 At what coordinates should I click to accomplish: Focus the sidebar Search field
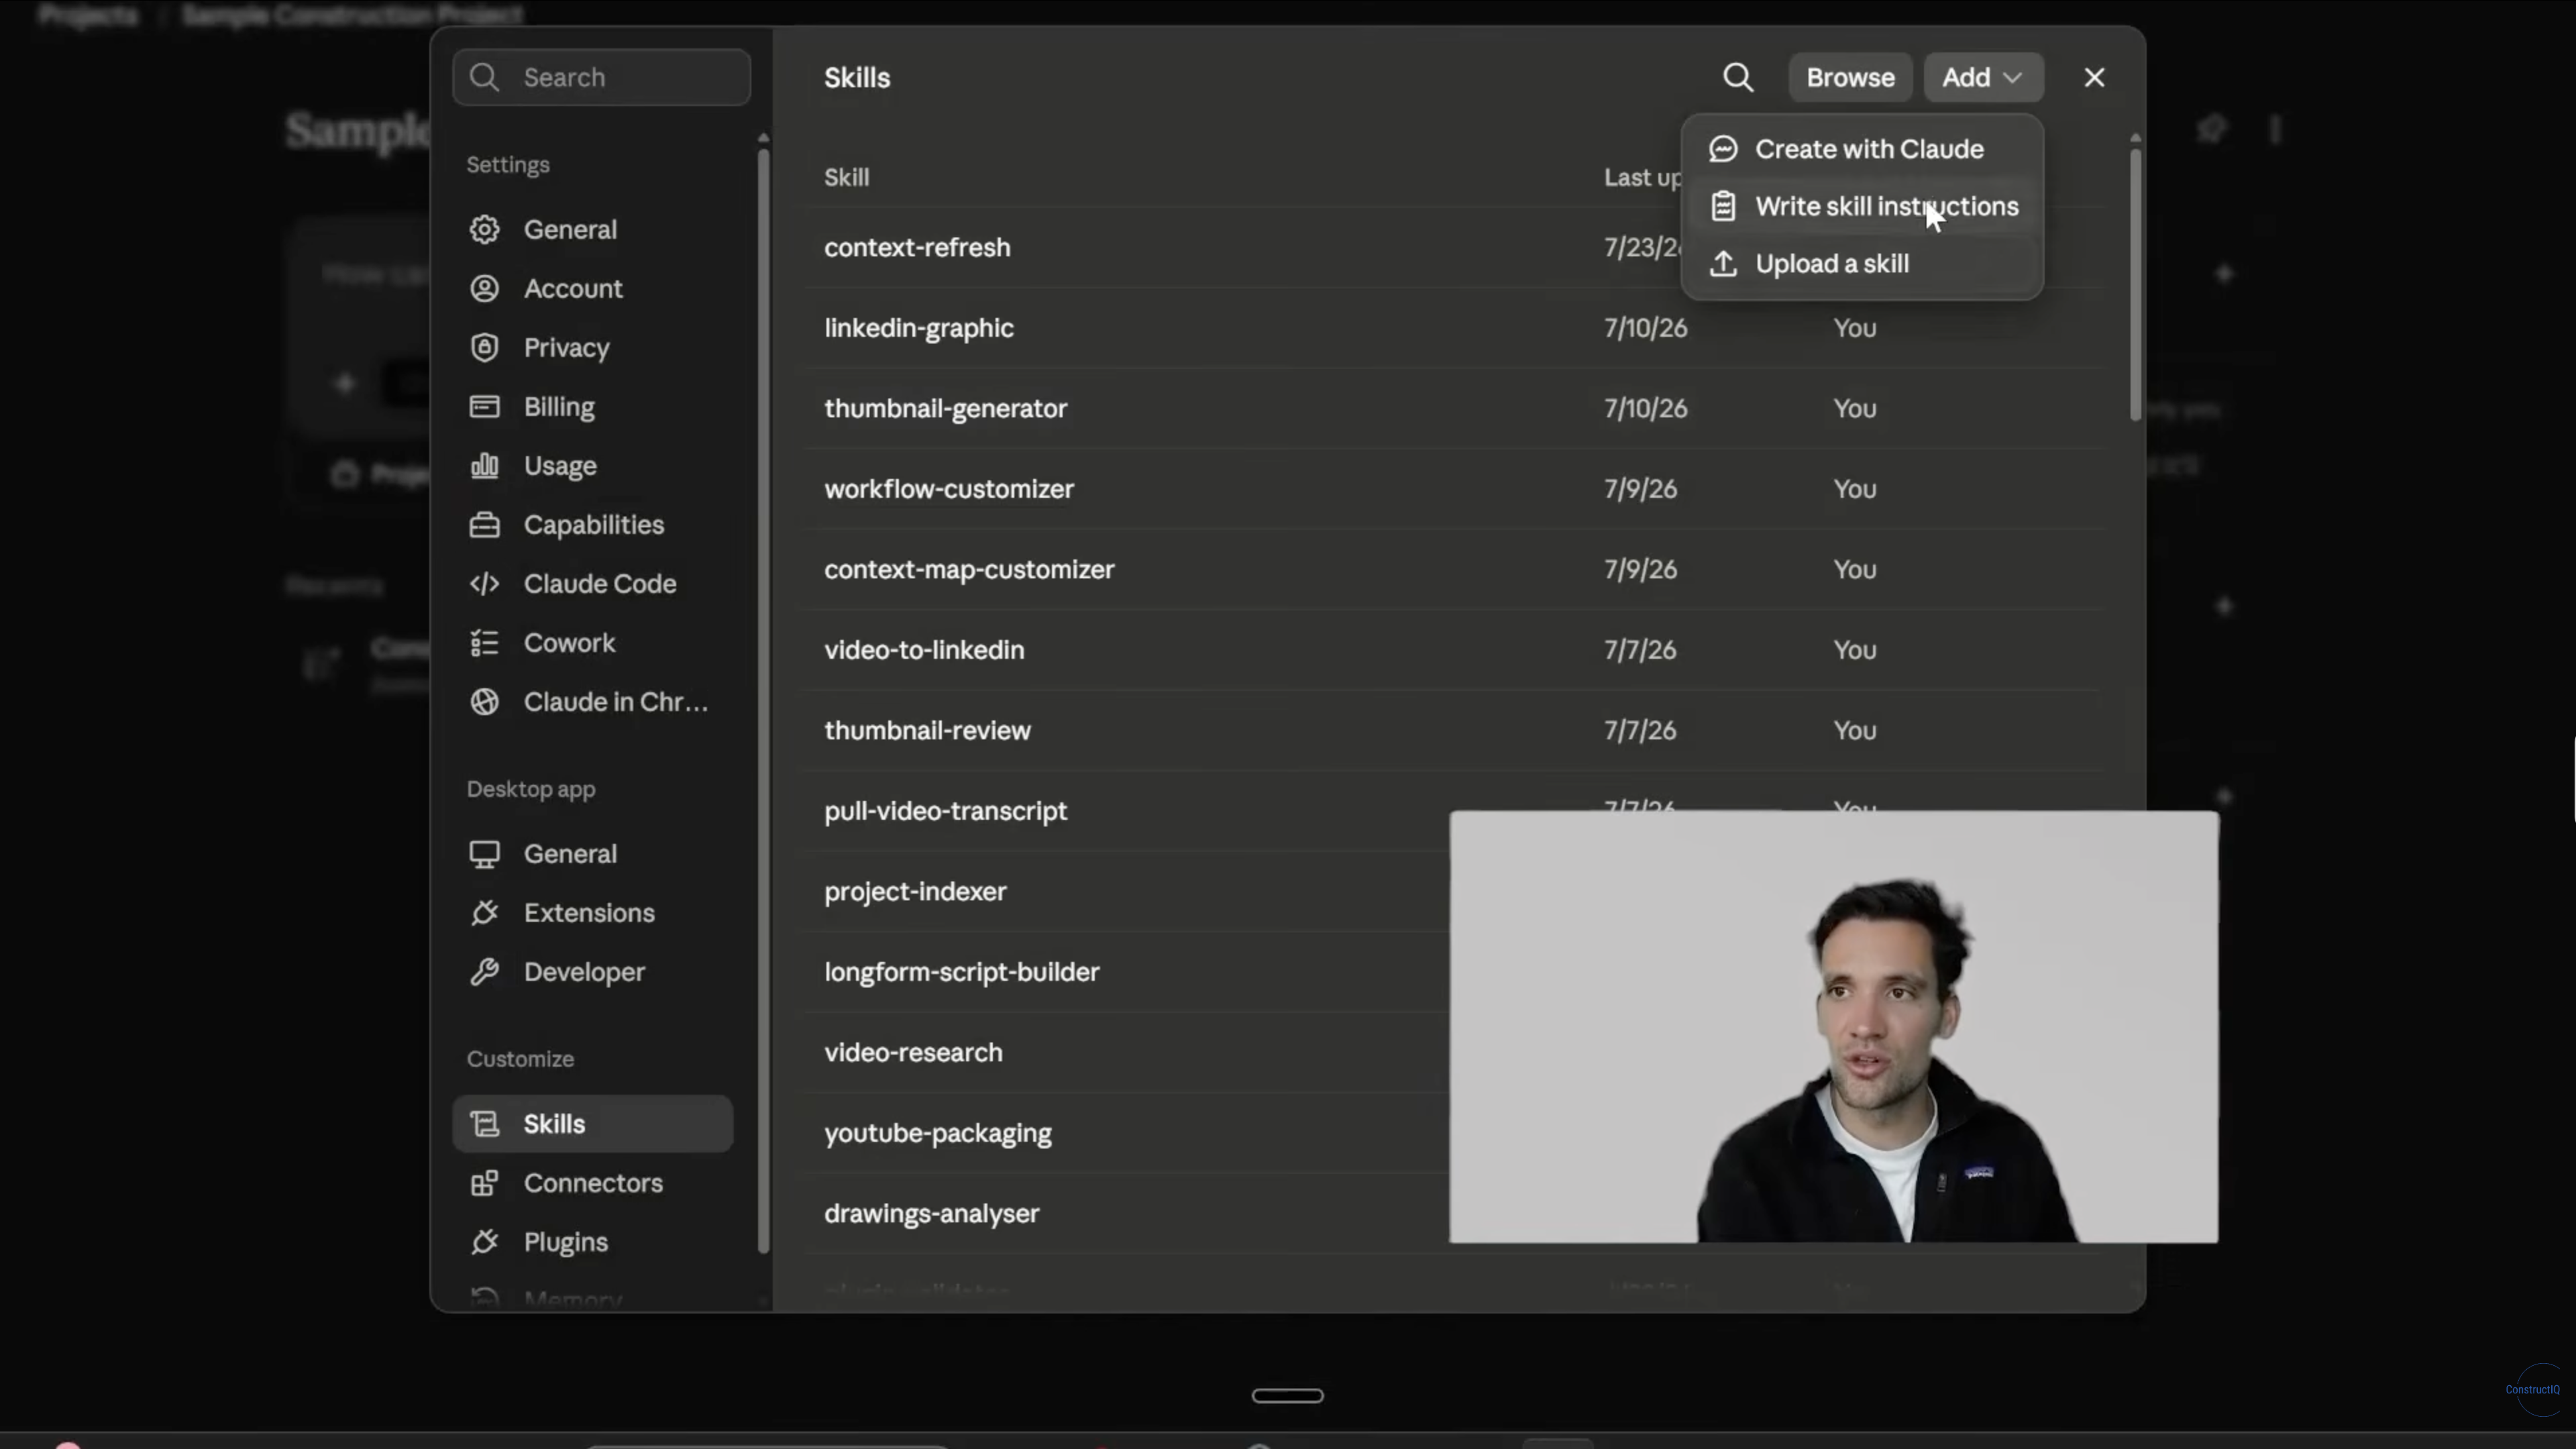point(601,77)
